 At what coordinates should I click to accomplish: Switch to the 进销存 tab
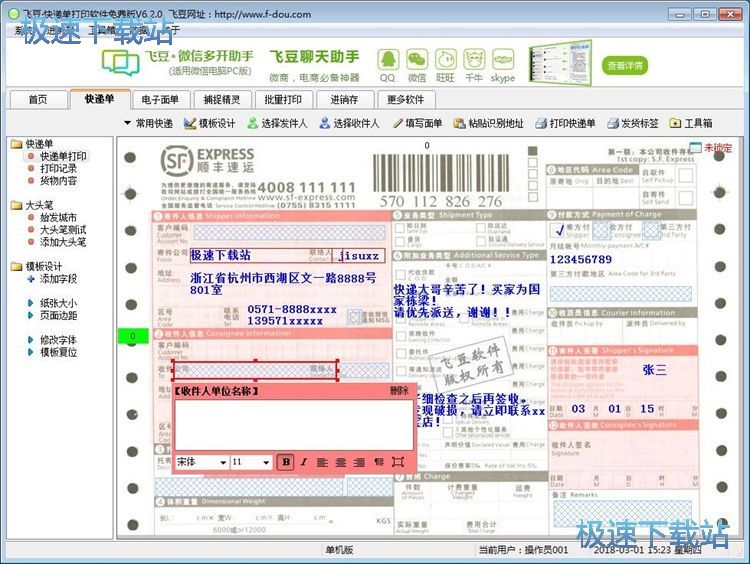click(x=344, y=100)
